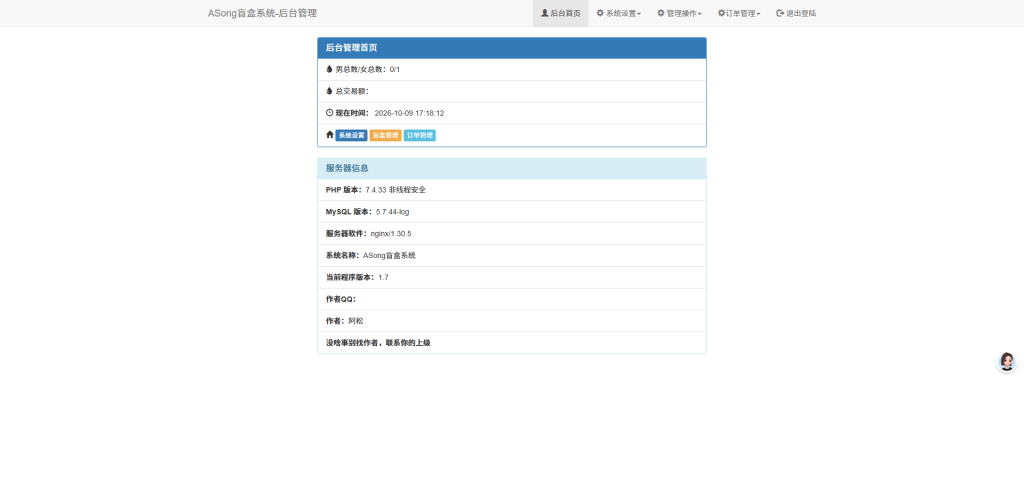This screenshot has height=490, width=1024.
Task: Click the 男总数/女总数 0/1 value
Action: 394,69
